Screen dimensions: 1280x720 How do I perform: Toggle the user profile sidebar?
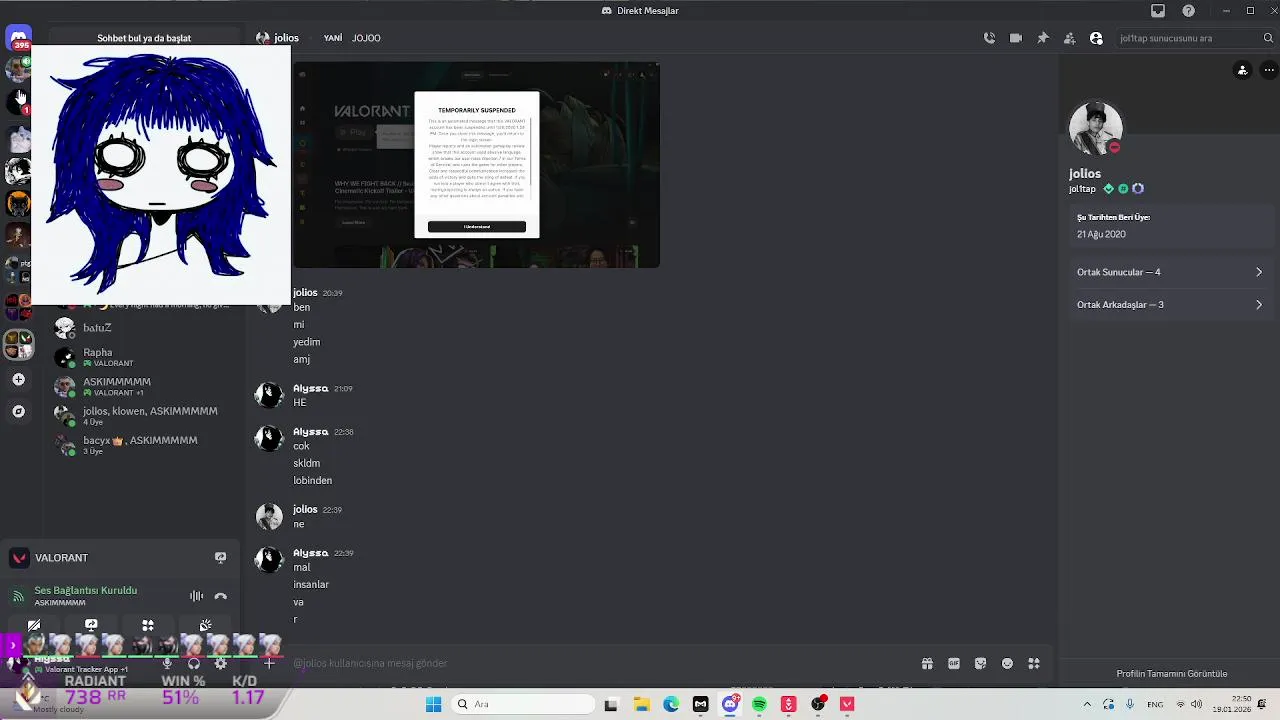(1096, 38)
